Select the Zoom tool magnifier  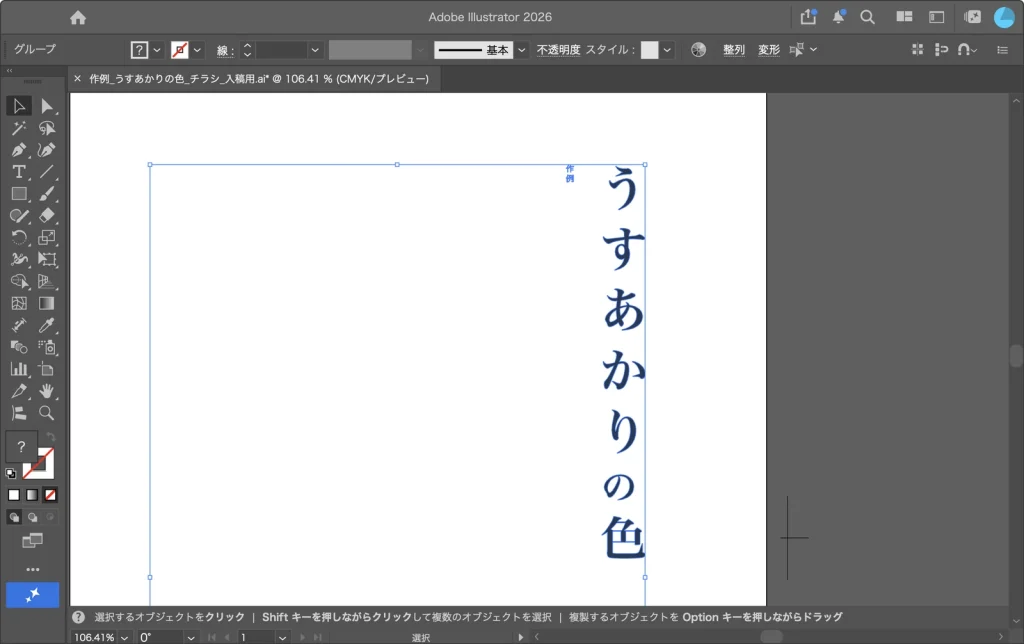click(x=46, y=413)
